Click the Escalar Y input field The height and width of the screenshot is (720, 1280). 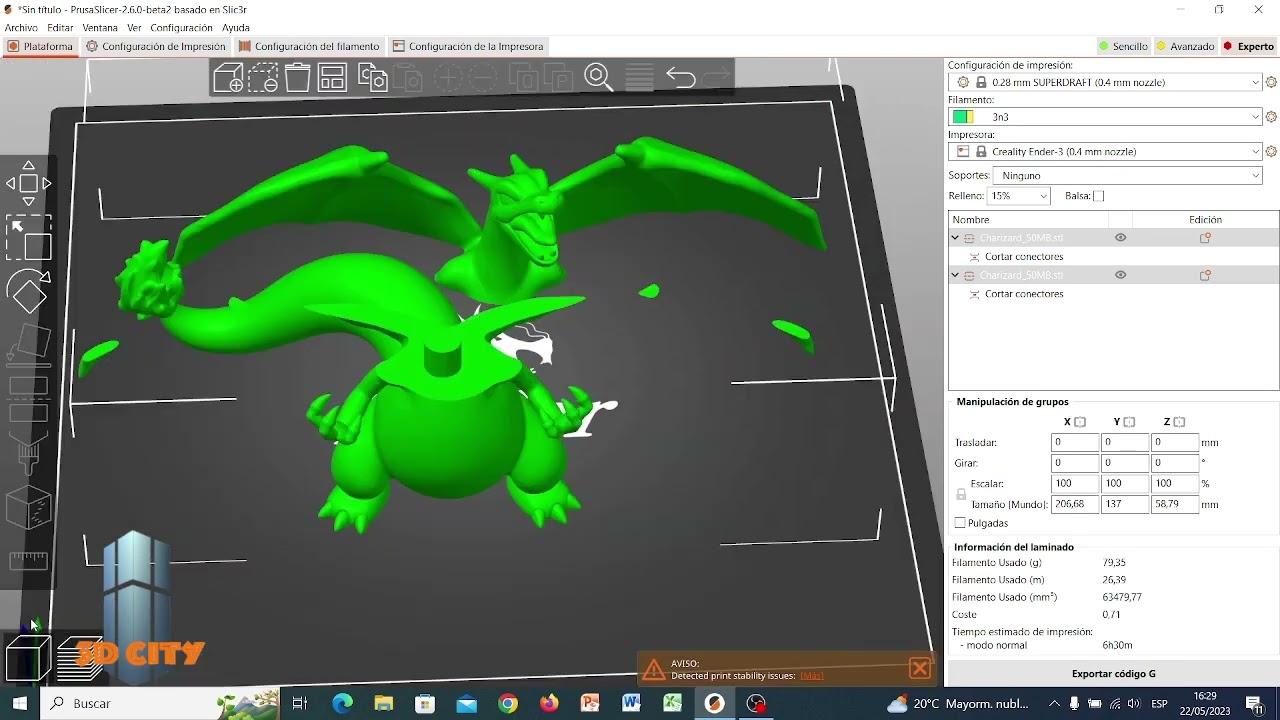point(1125,484)
